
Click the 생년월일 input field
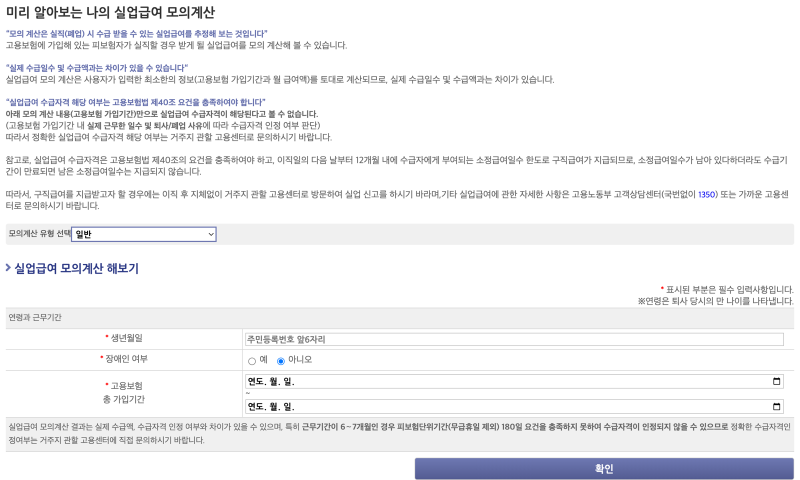click(x=514, y=339)
